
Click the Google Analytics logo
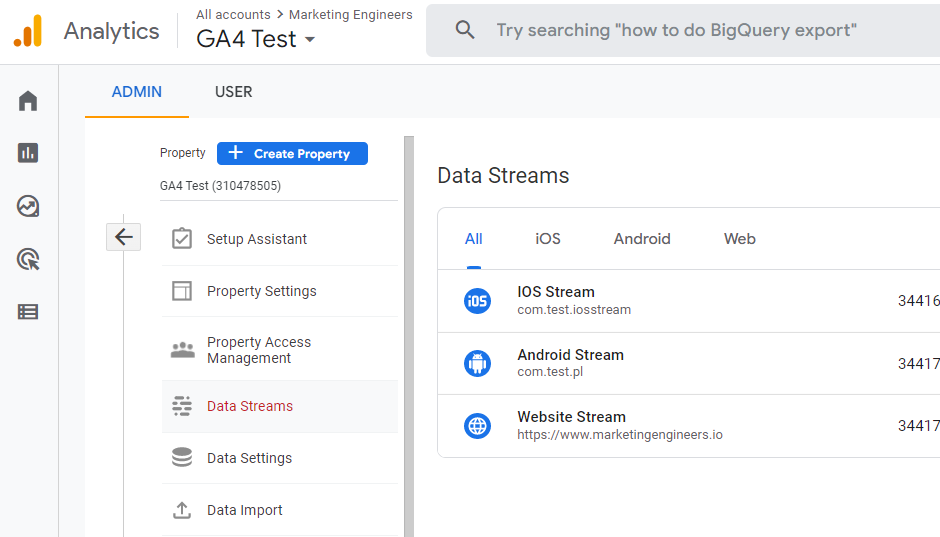pyautogui.click(x=28, y=31)
